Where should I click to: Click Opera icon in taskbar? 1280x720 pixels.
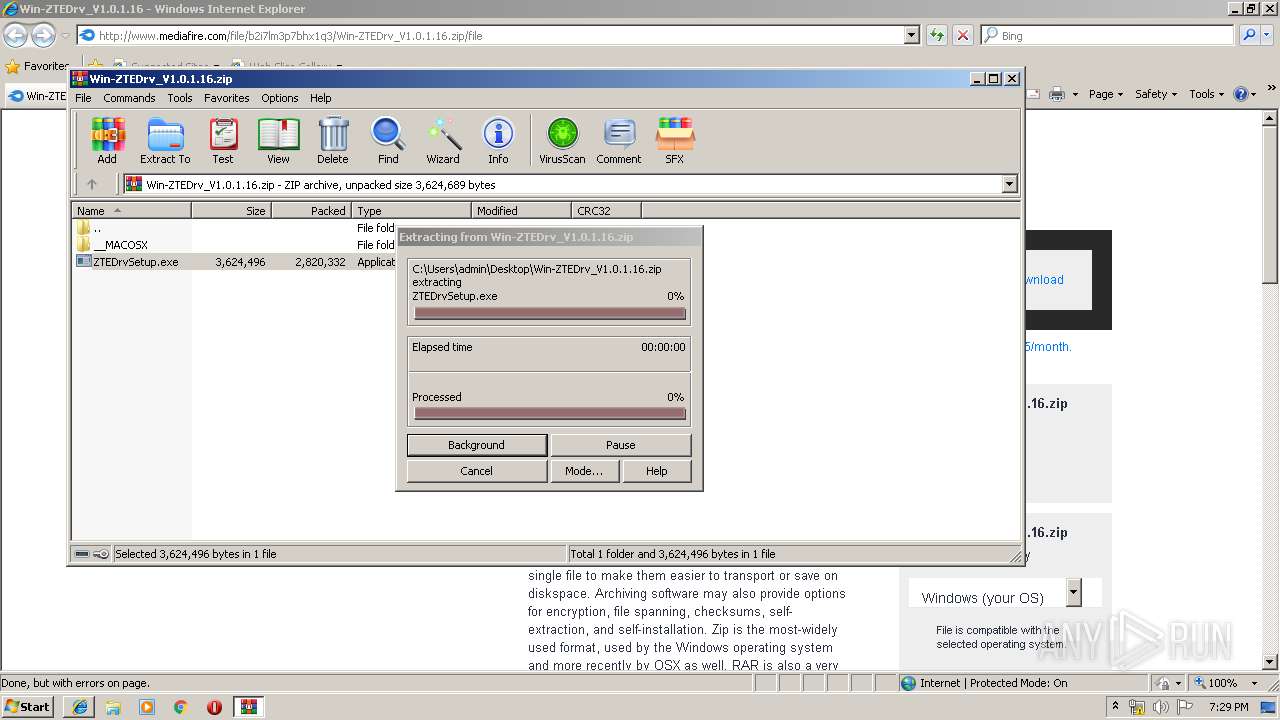pyautogui.click(x=214, y=707)
